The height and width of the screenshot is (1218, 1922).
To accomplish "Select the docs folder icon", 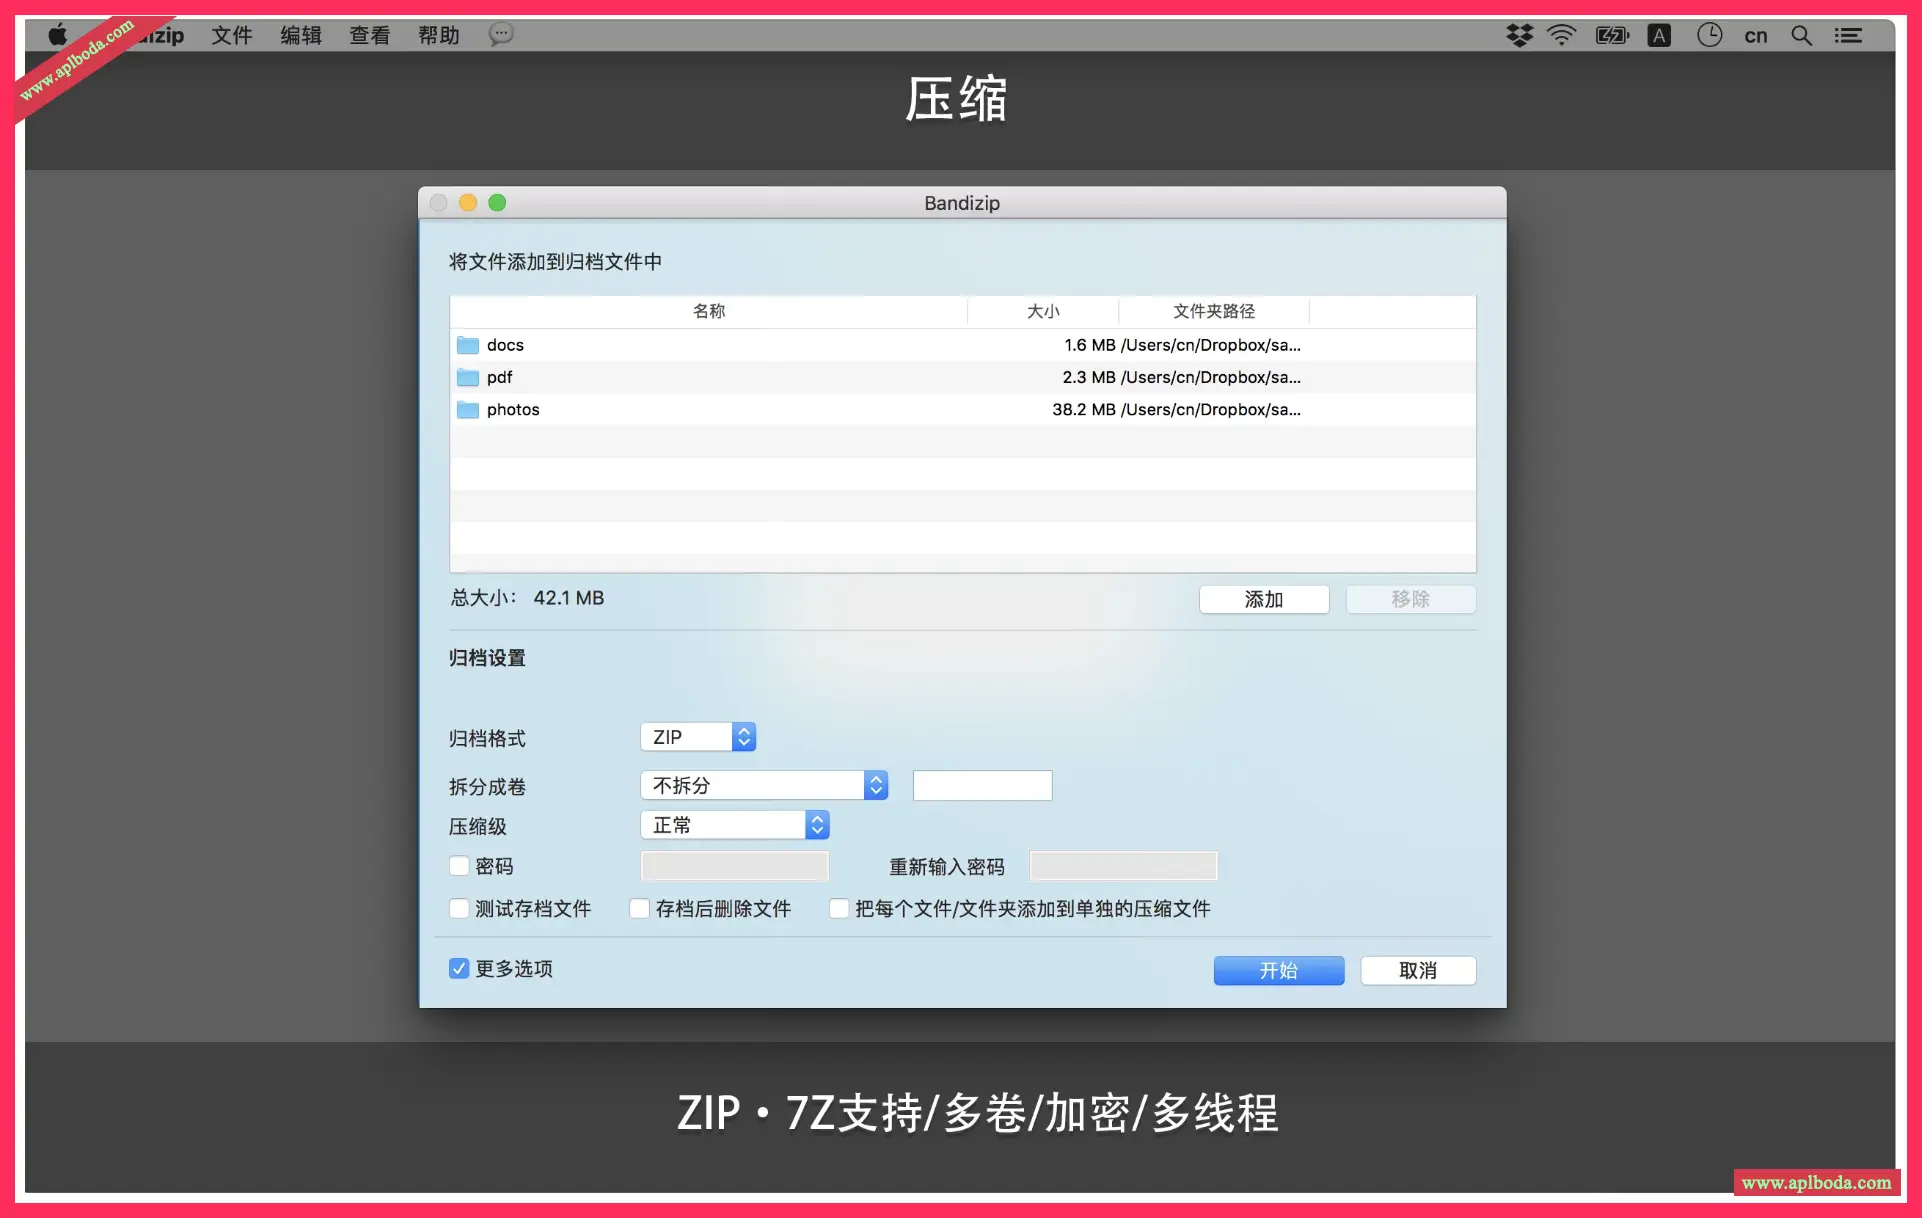I will tap(468, 345).
